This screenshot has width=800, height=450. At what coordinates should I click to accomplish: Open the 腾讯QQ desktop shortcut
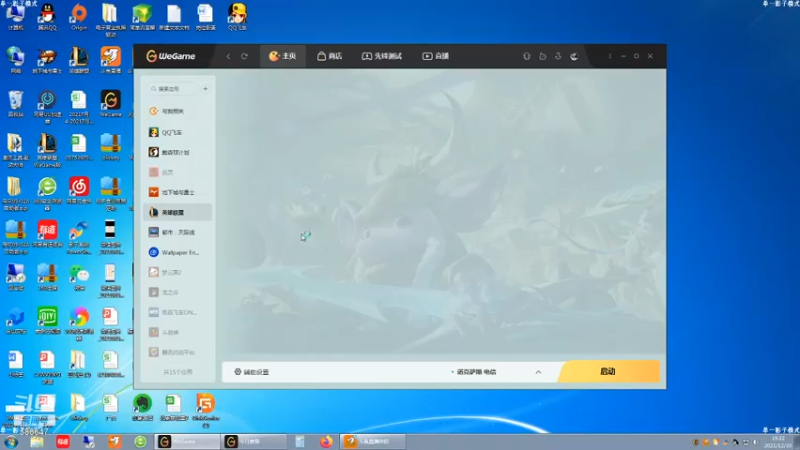47,17
